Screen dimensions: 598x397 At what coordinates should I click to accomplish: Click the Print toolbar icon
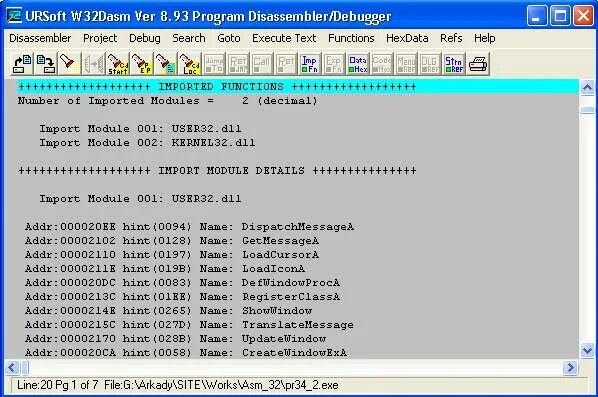[x=478, y=64]
